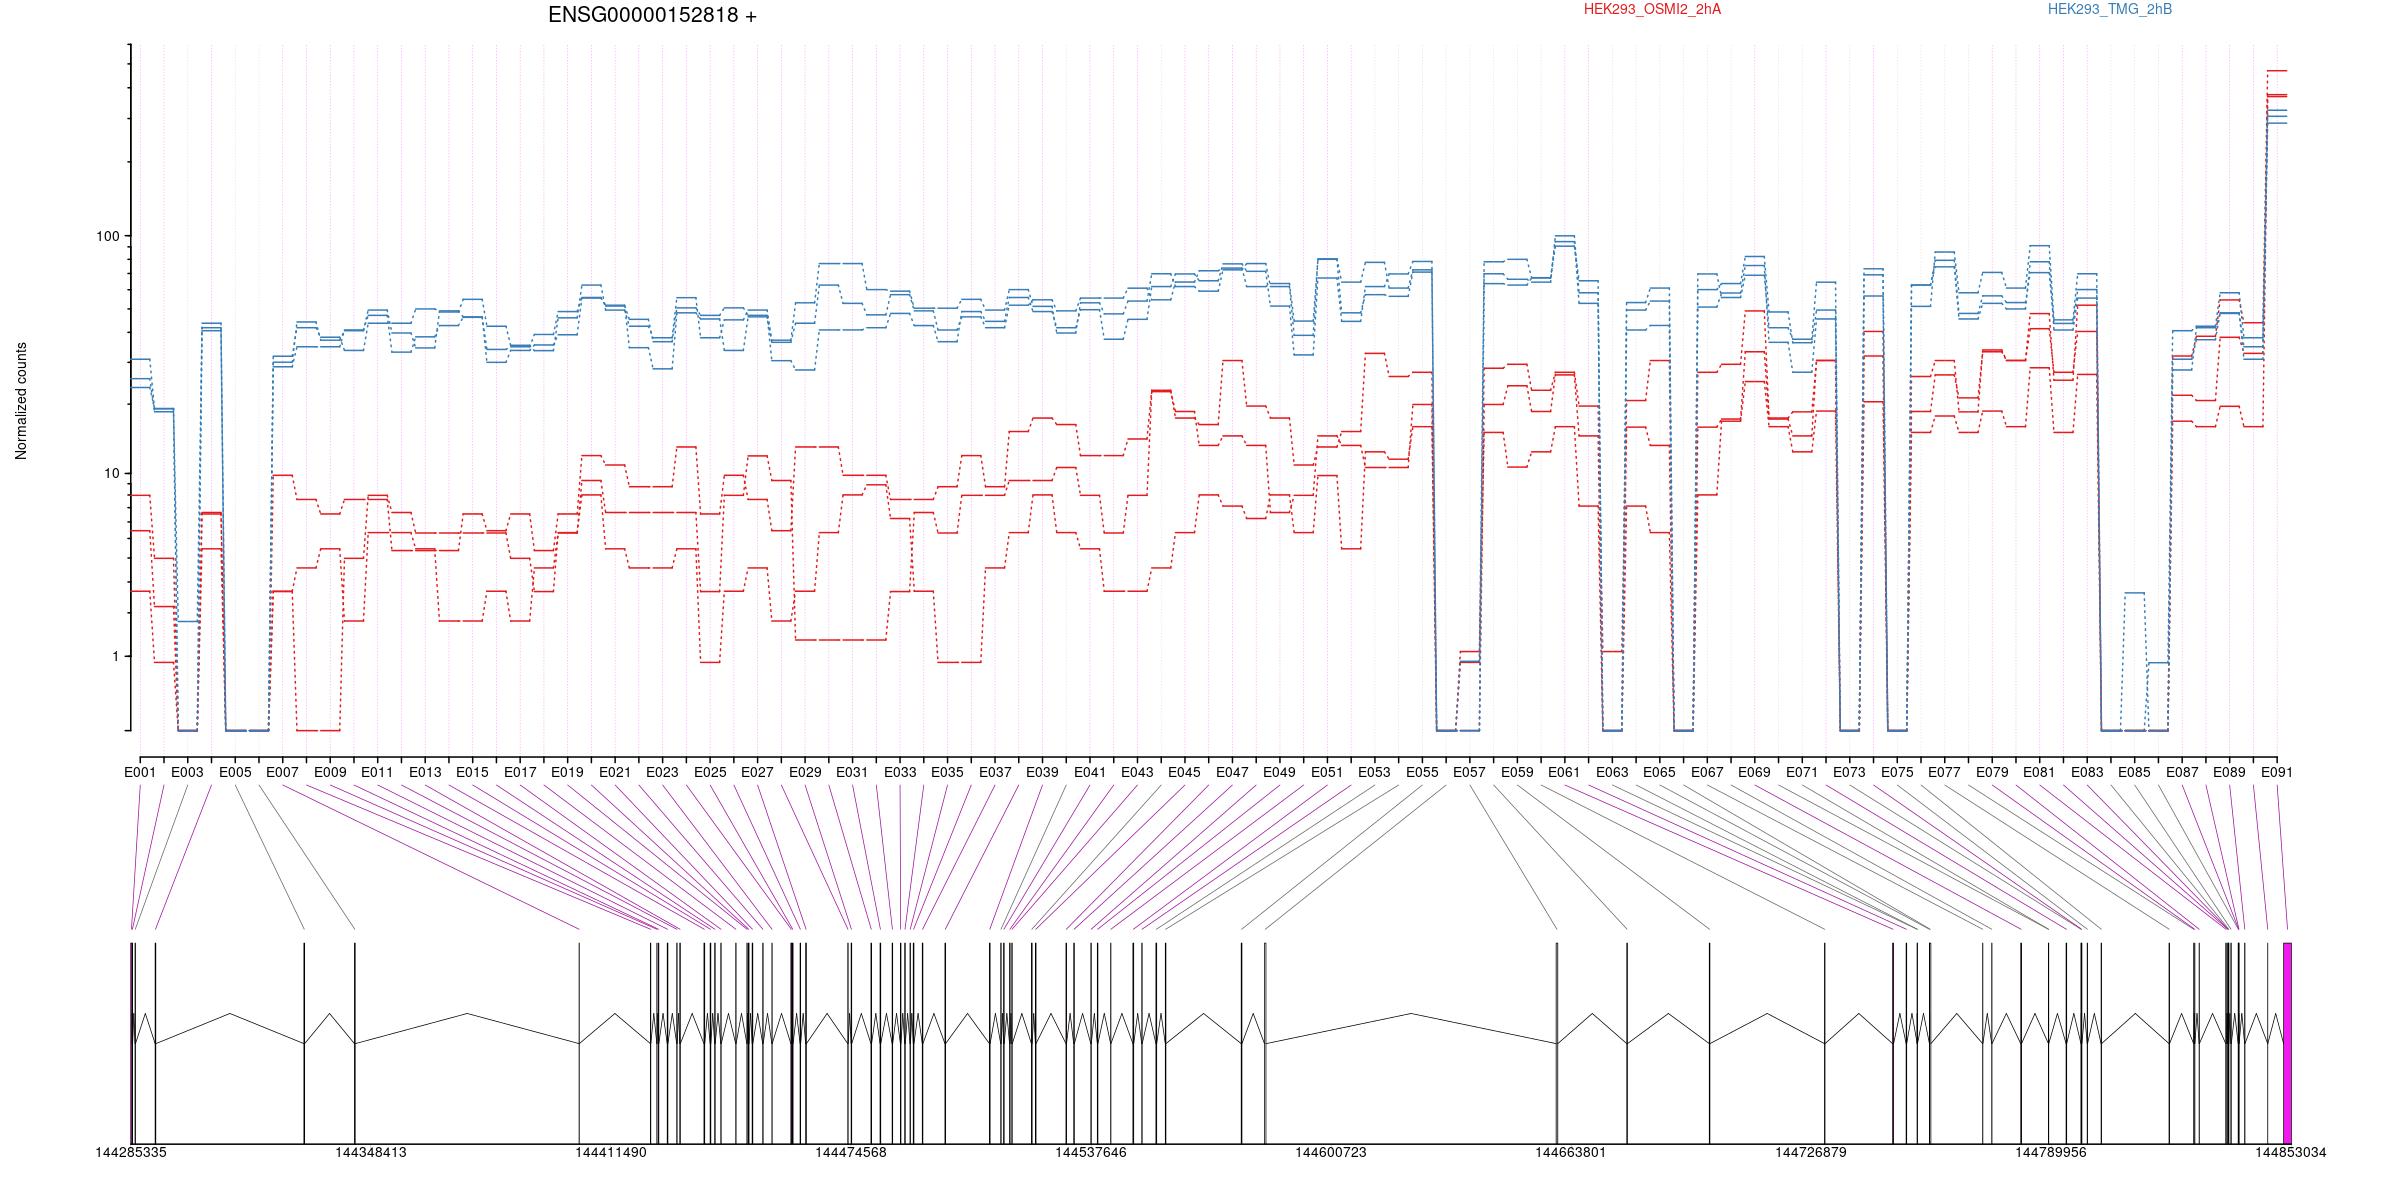Click exon label E031
This screenshot has width=2400, height=1200.
(852, 772)
